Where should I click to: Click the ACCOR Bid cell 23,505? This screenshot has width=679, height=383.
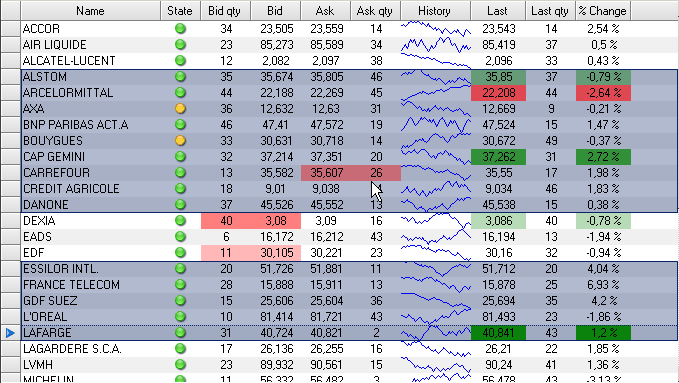(276, 29)
